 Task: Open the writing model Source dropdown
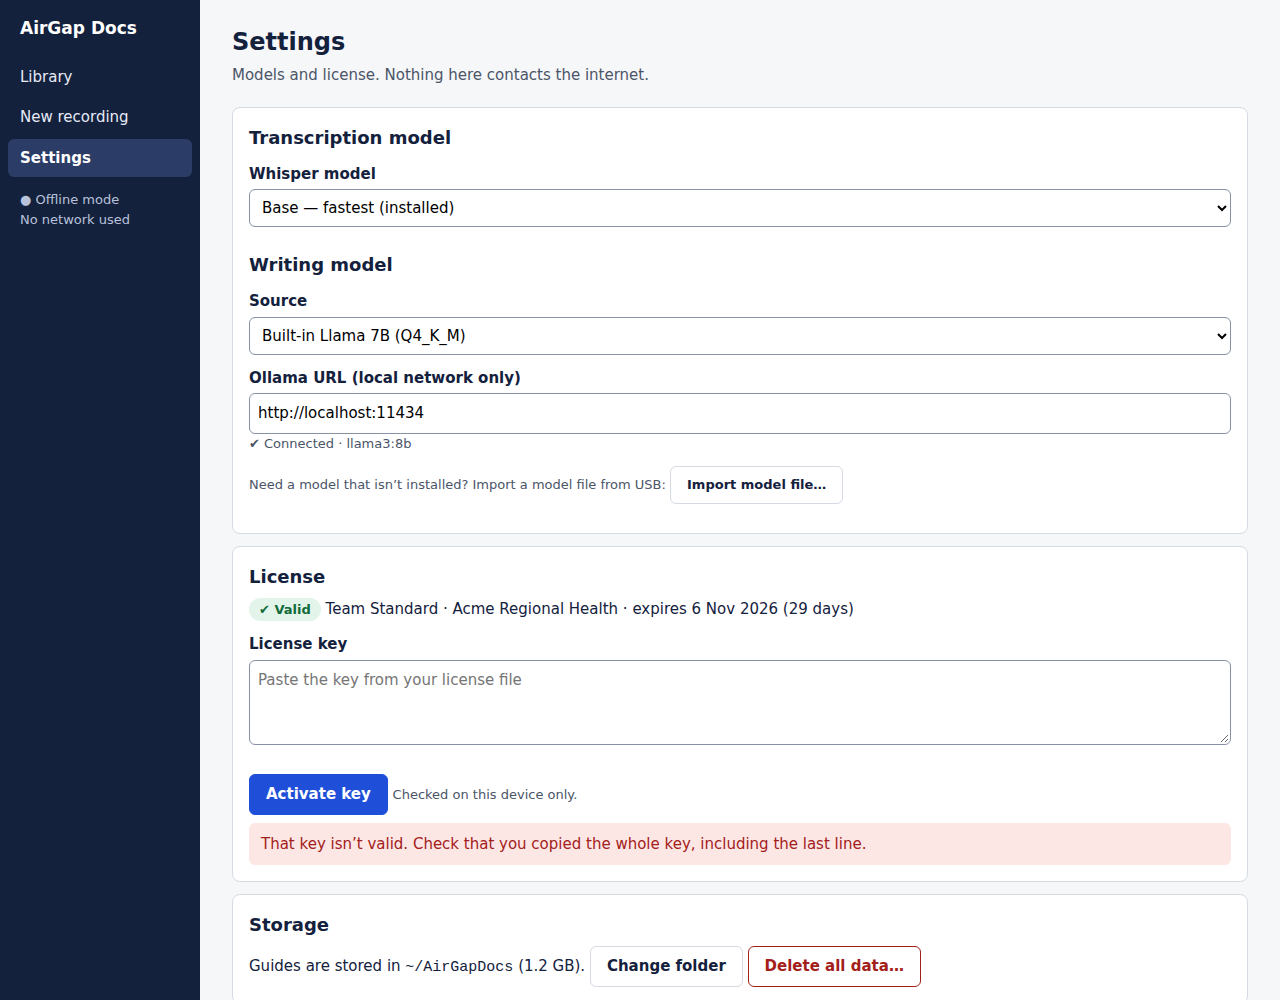pyautogui.click(x=740, y=336)
